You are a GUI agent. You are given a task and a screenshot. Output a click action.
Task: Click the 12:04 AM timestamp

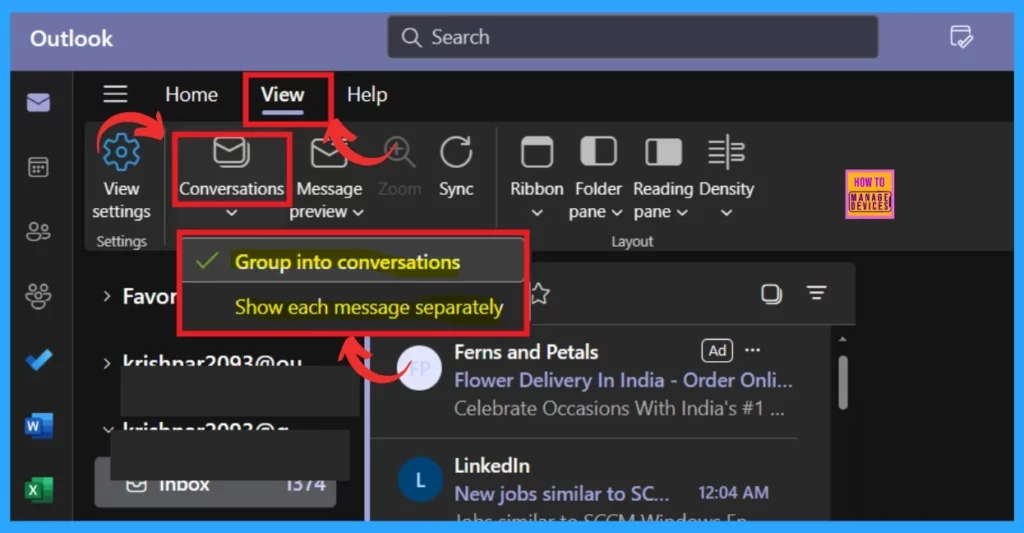coord(733,493)
